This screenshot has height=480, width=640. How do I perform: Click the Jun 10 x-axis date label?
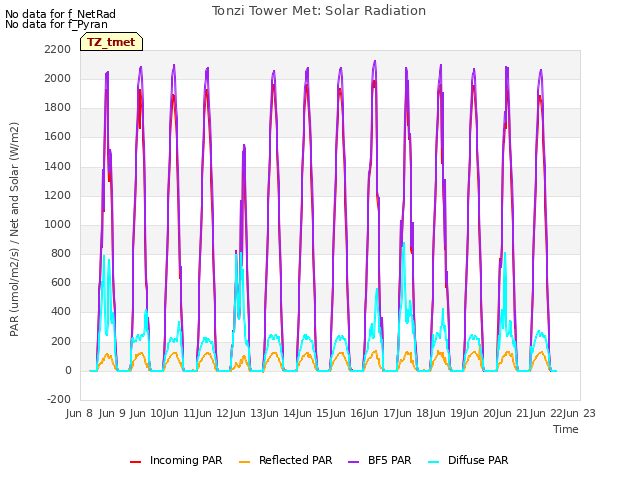pos(146,413)
